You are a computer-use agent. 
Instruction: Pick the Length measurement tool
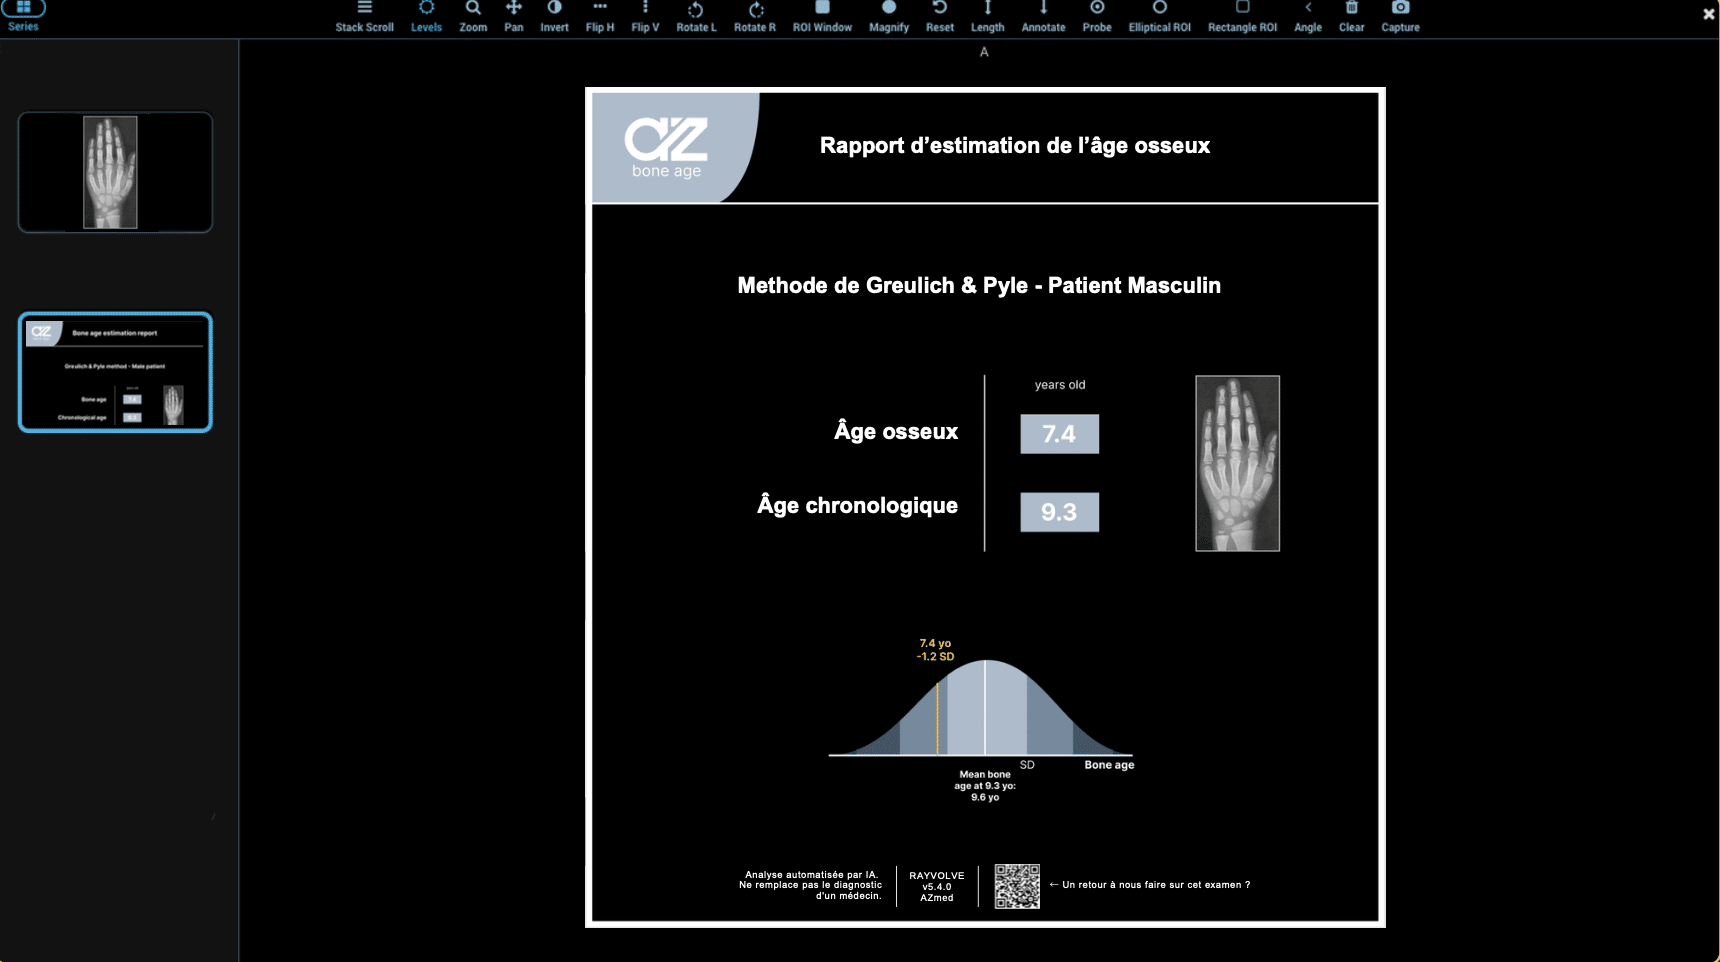click(987, 17)
